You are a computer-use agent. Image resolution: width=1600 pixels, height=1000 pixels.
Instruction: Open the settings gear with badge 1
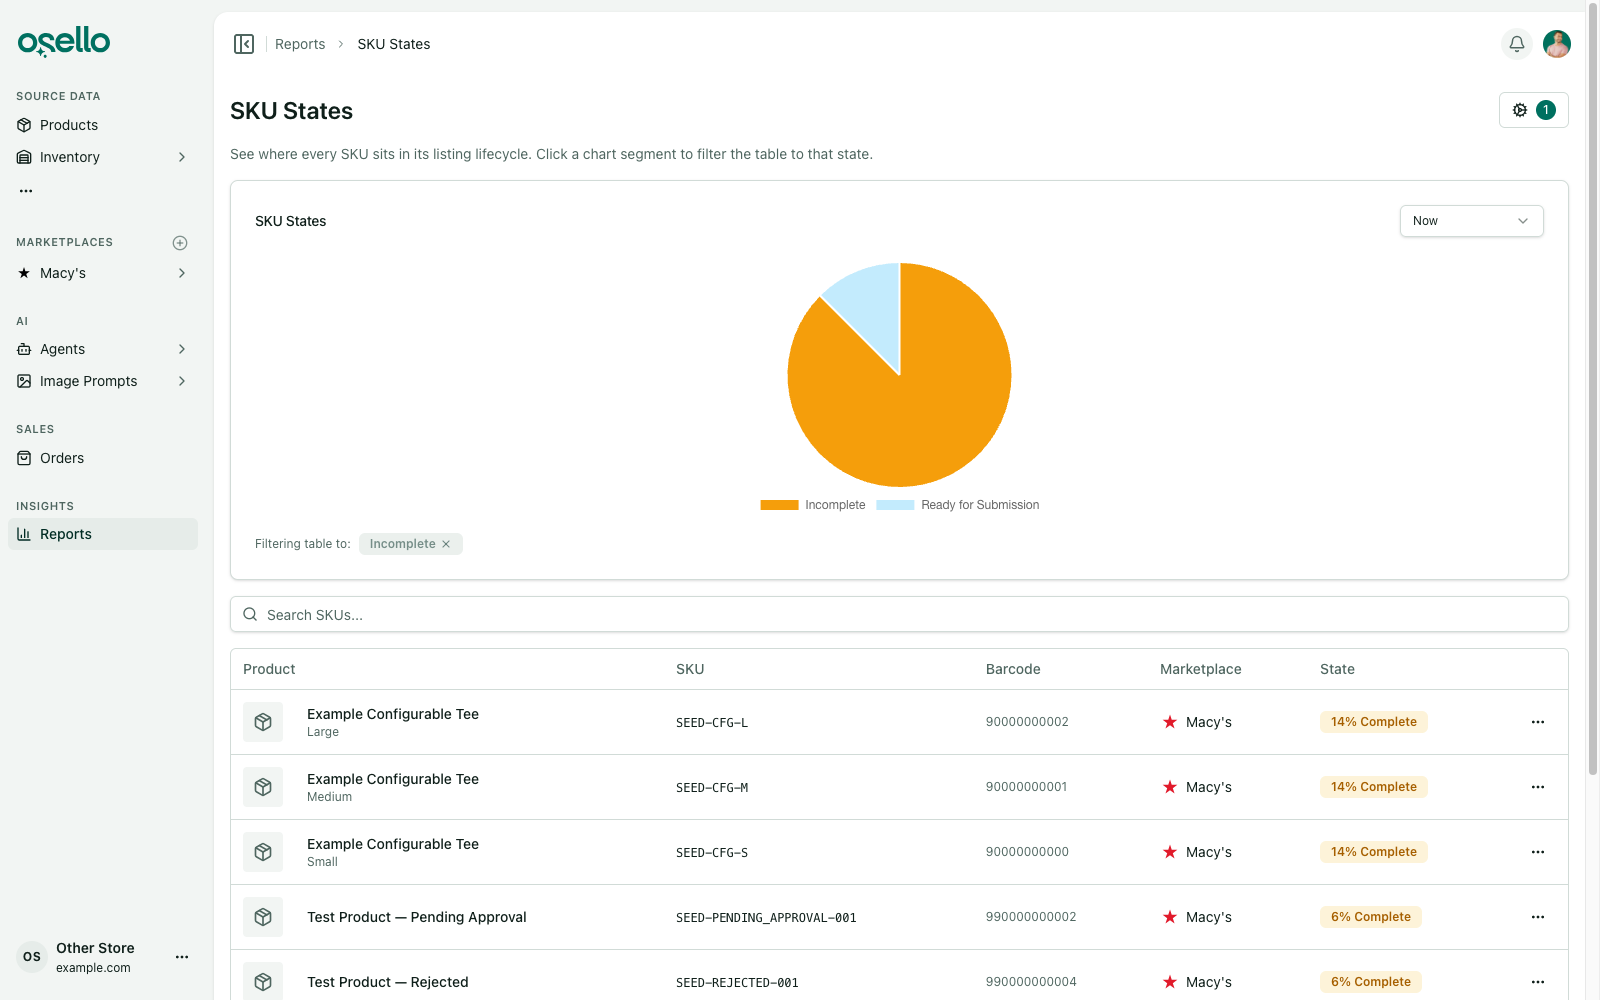[1533, 110]
